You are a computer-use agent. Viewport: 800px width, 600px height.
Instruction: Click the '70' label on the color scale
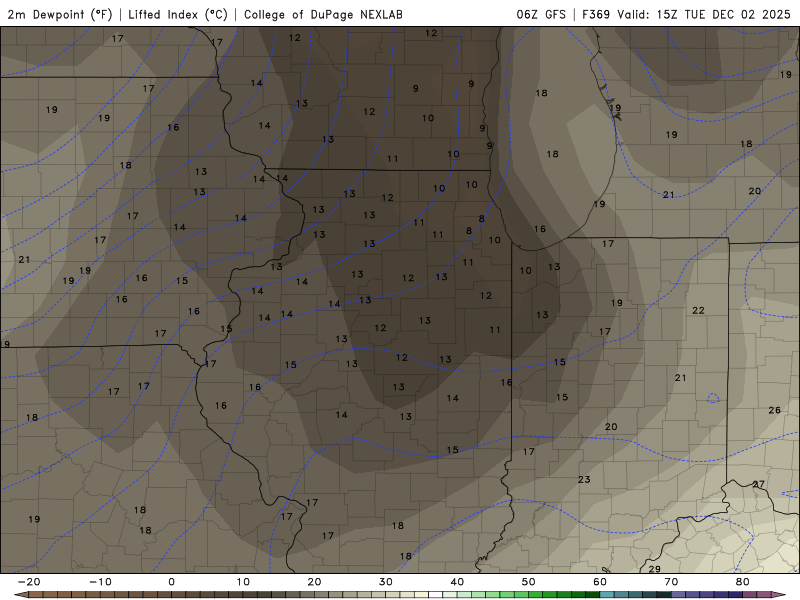pos(671,582)
